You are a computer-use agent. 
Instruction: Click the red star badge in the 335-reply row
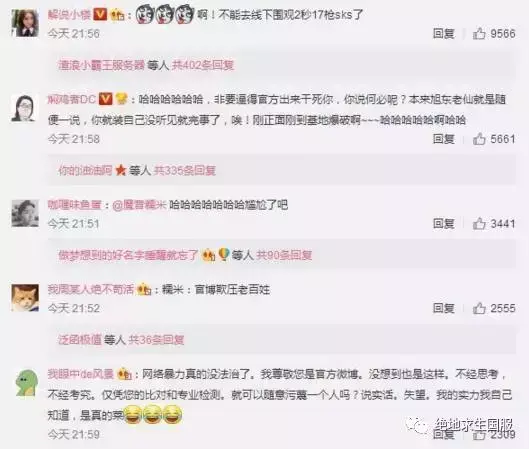click(120, 170)
